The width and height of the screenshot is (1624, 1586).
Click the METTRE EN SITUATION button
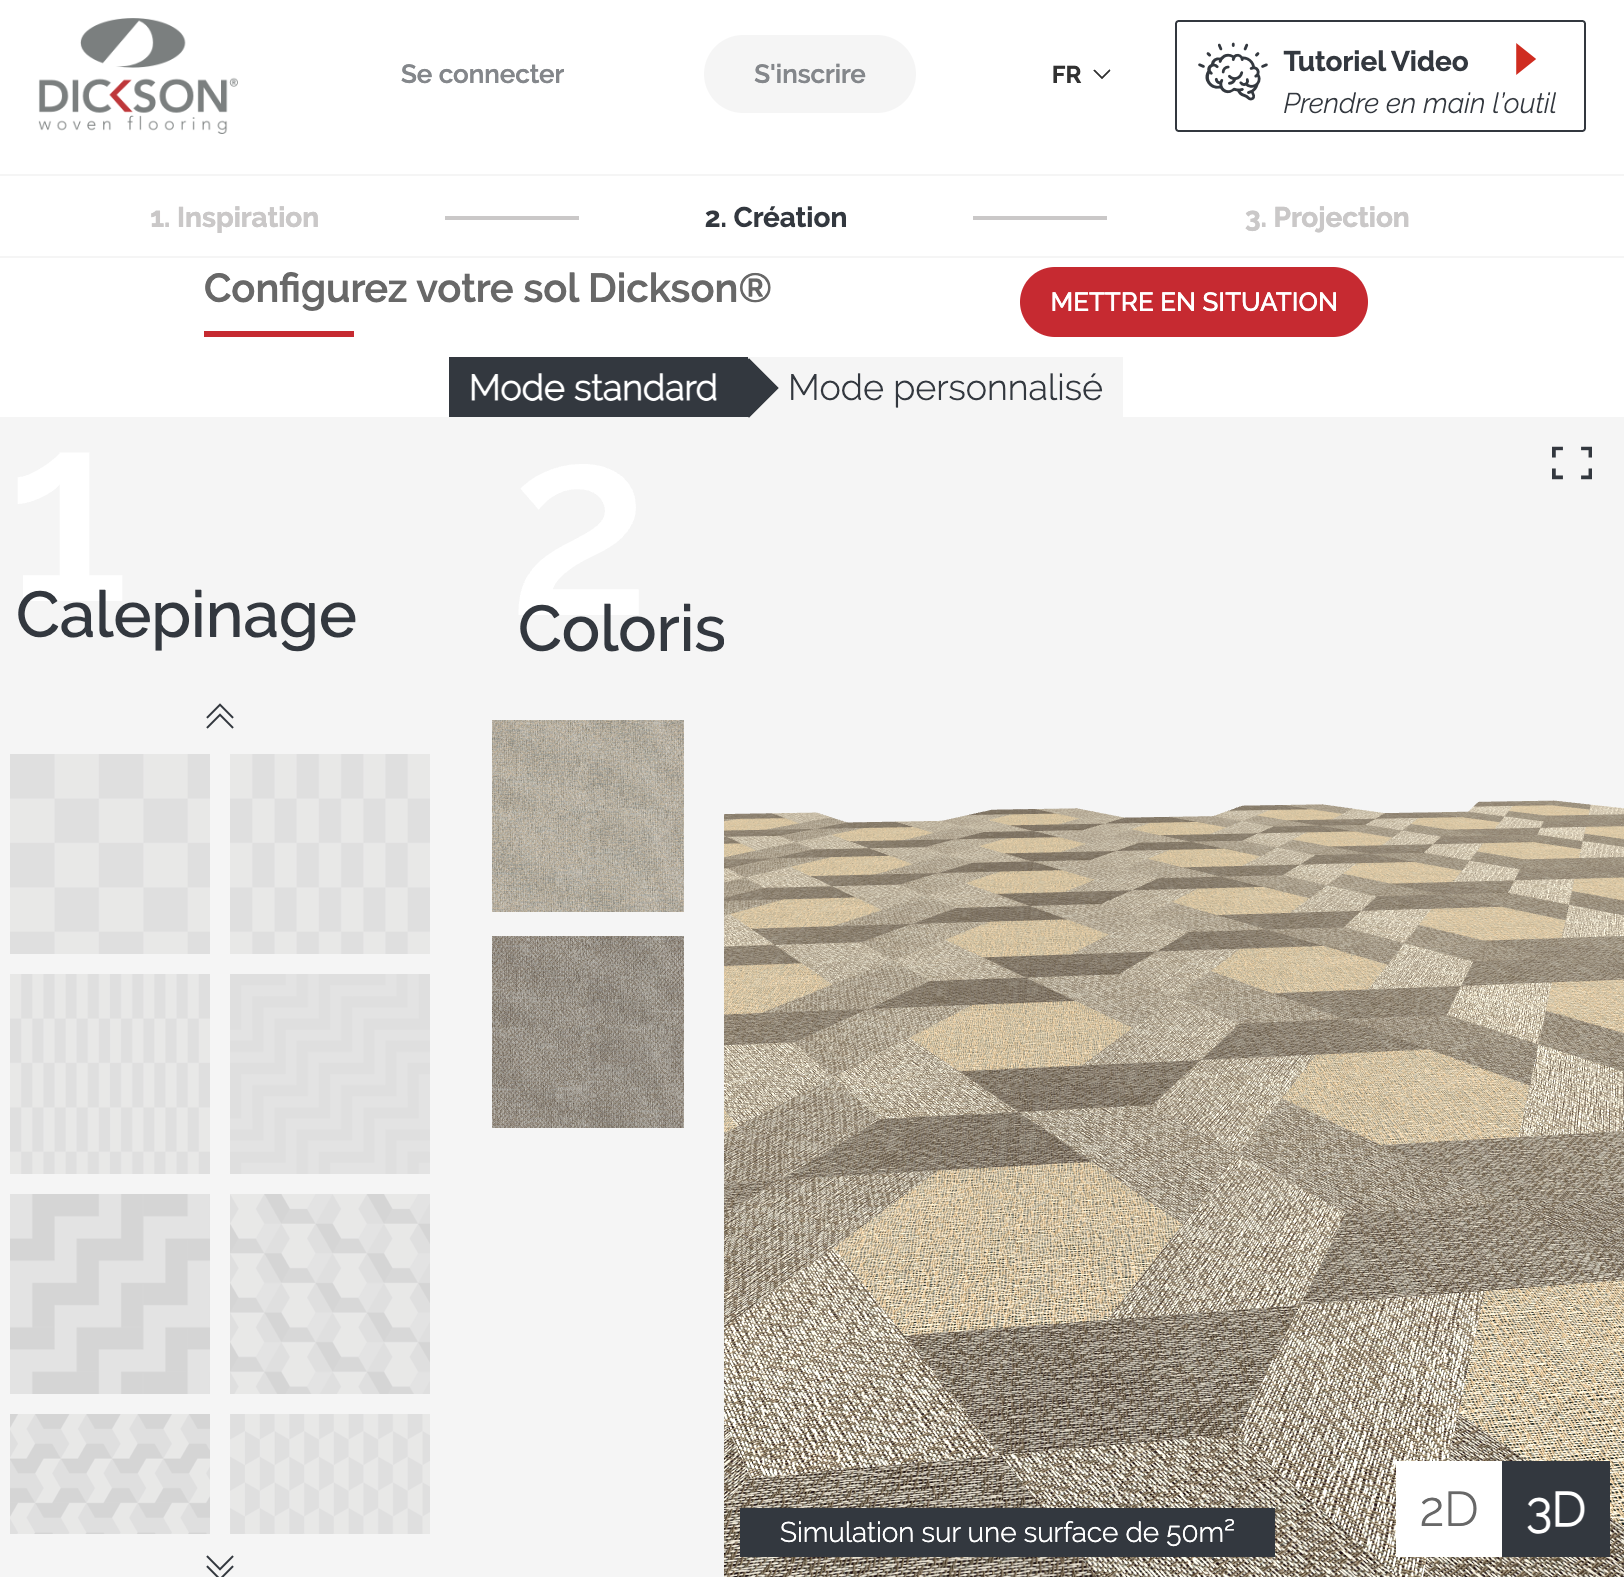click(1193, 301)
